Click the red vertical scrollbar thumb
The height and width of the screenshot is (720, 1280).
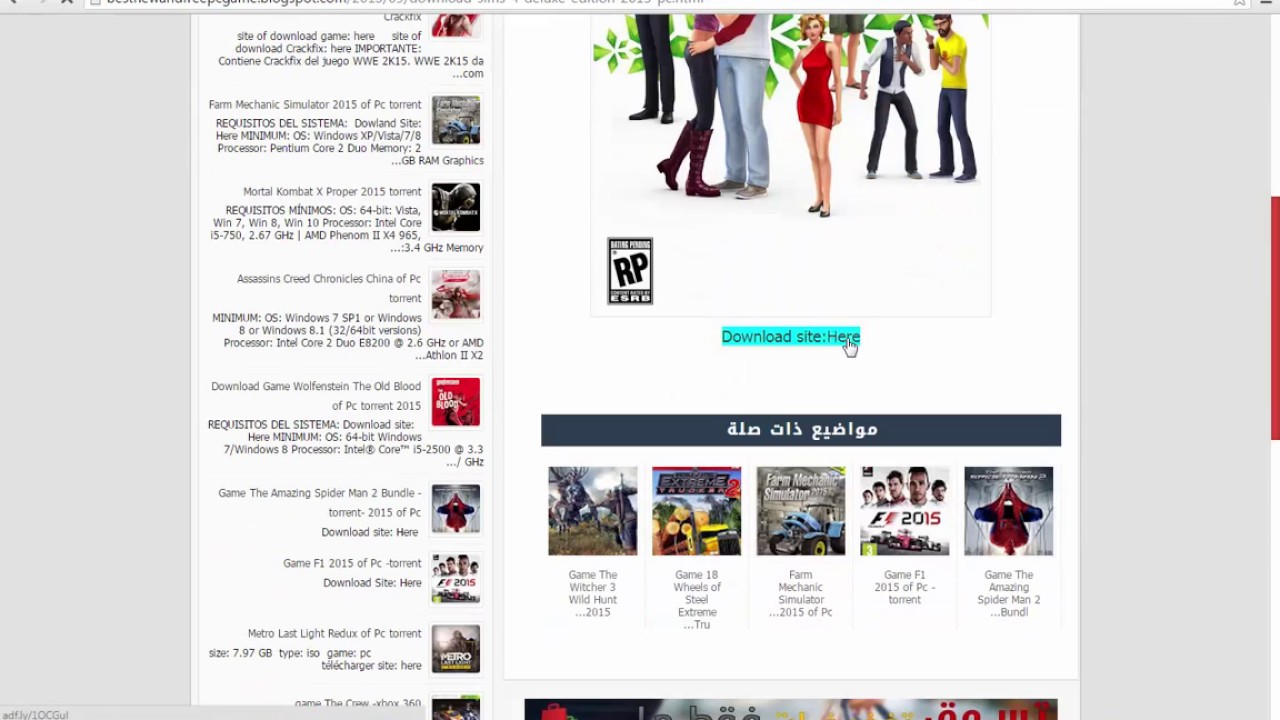pyautogui.click(x=1275, y=318)
